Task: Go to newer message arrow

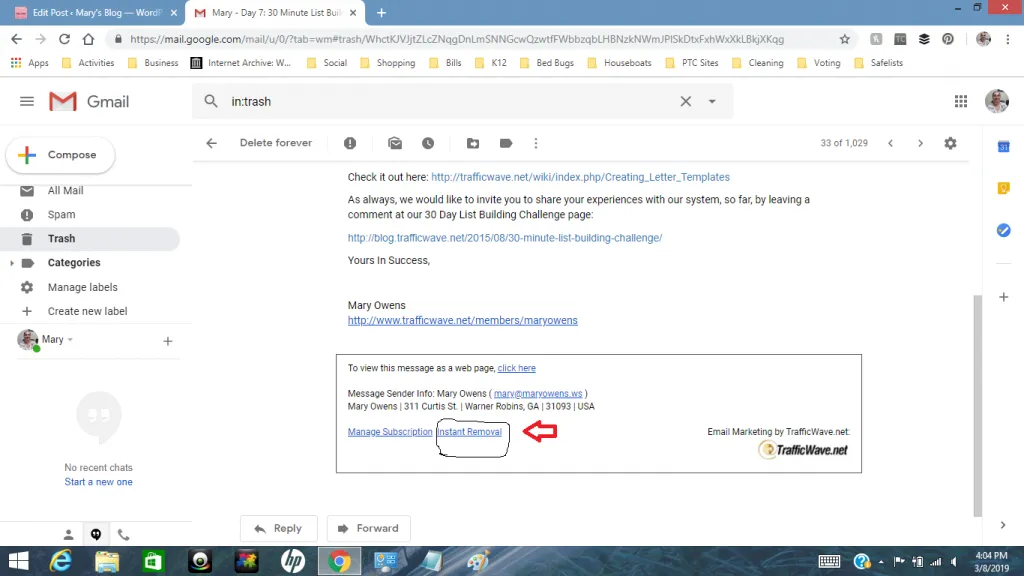Action: coord(890,143)
